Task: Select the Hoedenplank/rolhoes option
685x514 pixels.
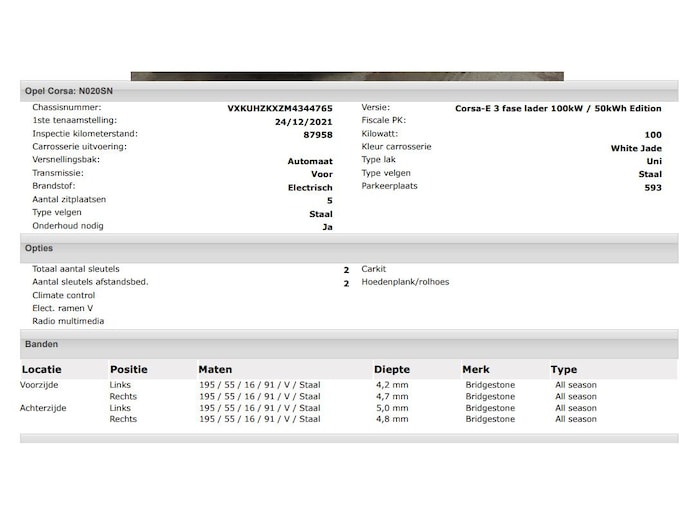Action: point(405,282)
